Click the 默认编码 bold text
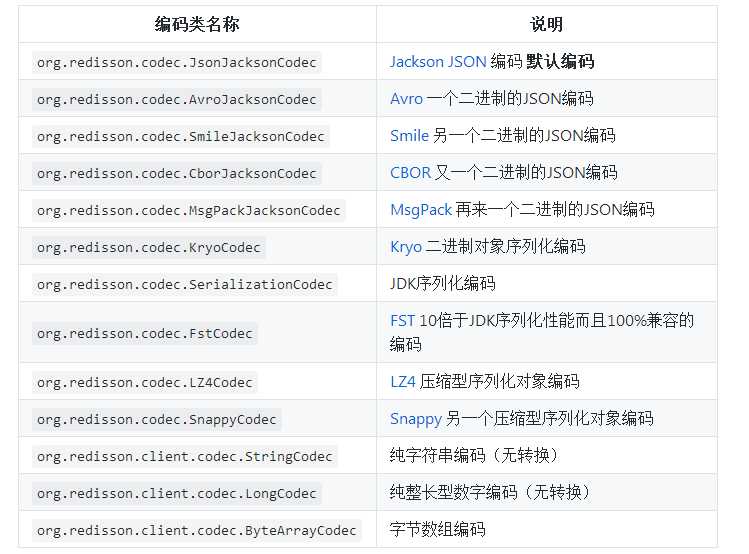 [560, 62]
